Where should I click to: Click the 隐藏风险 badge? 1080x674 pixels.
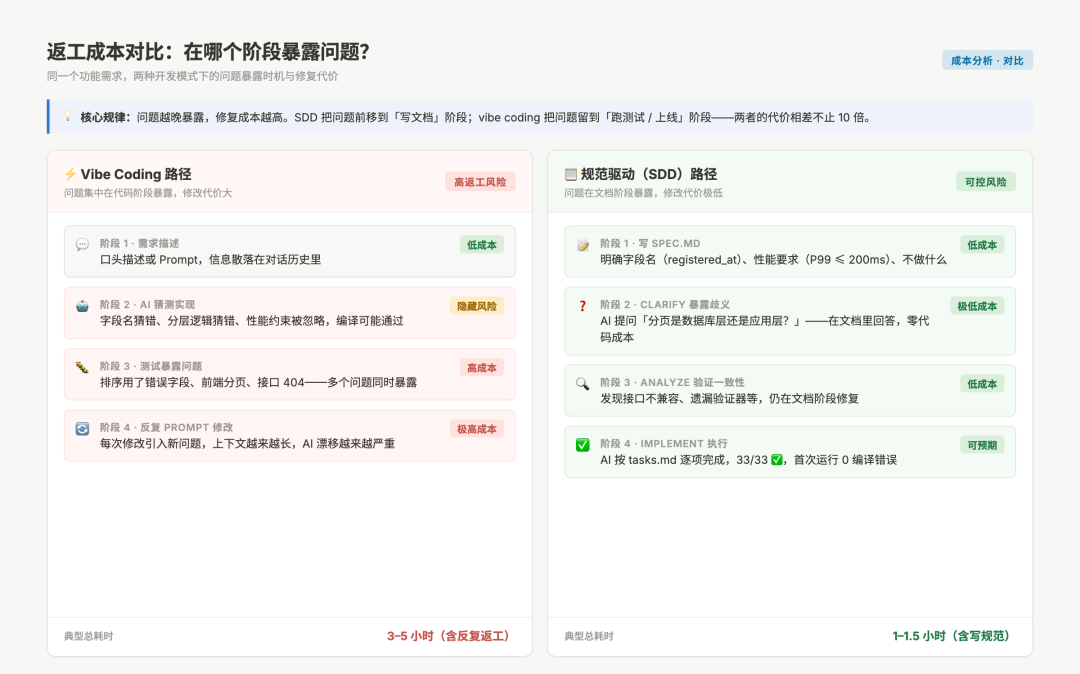pos(477,306)
